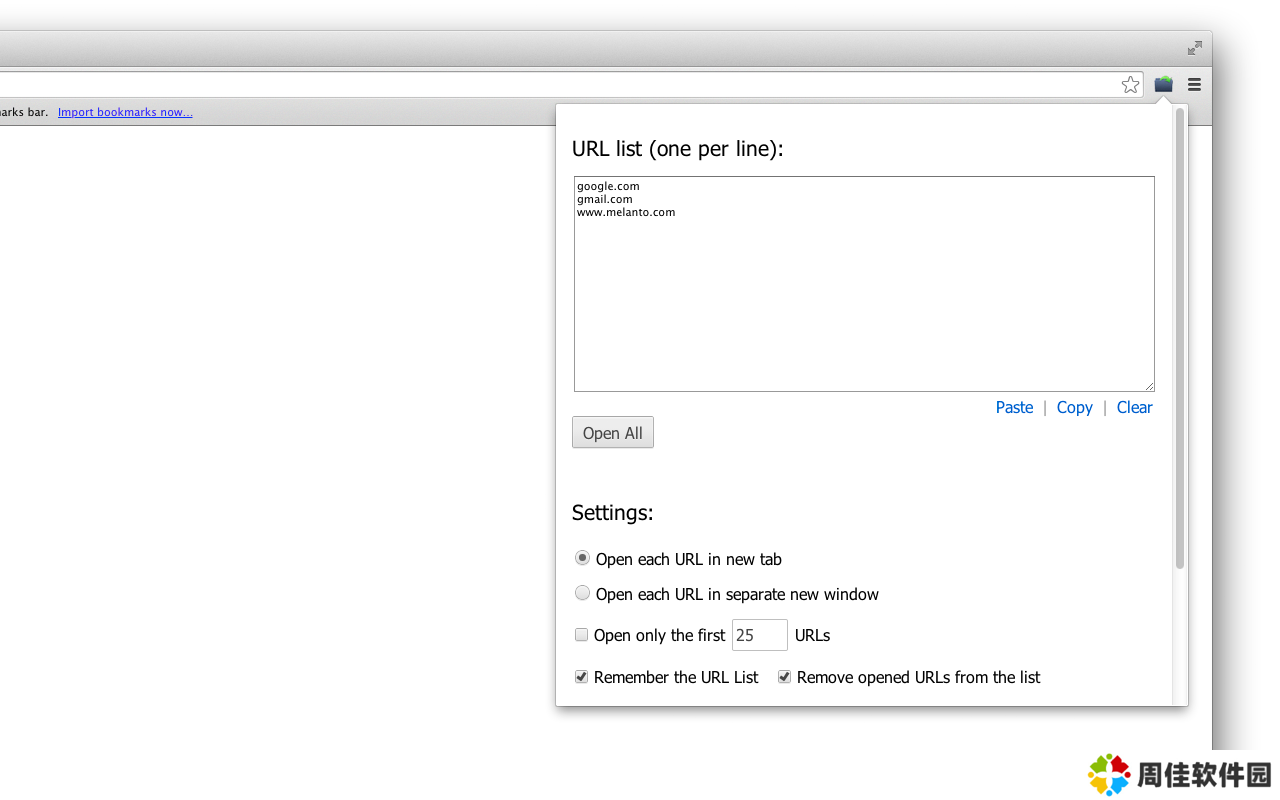The width and height of the screenshot is (1280, 800).
Task: Choose "Open each URL in separate new window"
Action: pos(582,593)
